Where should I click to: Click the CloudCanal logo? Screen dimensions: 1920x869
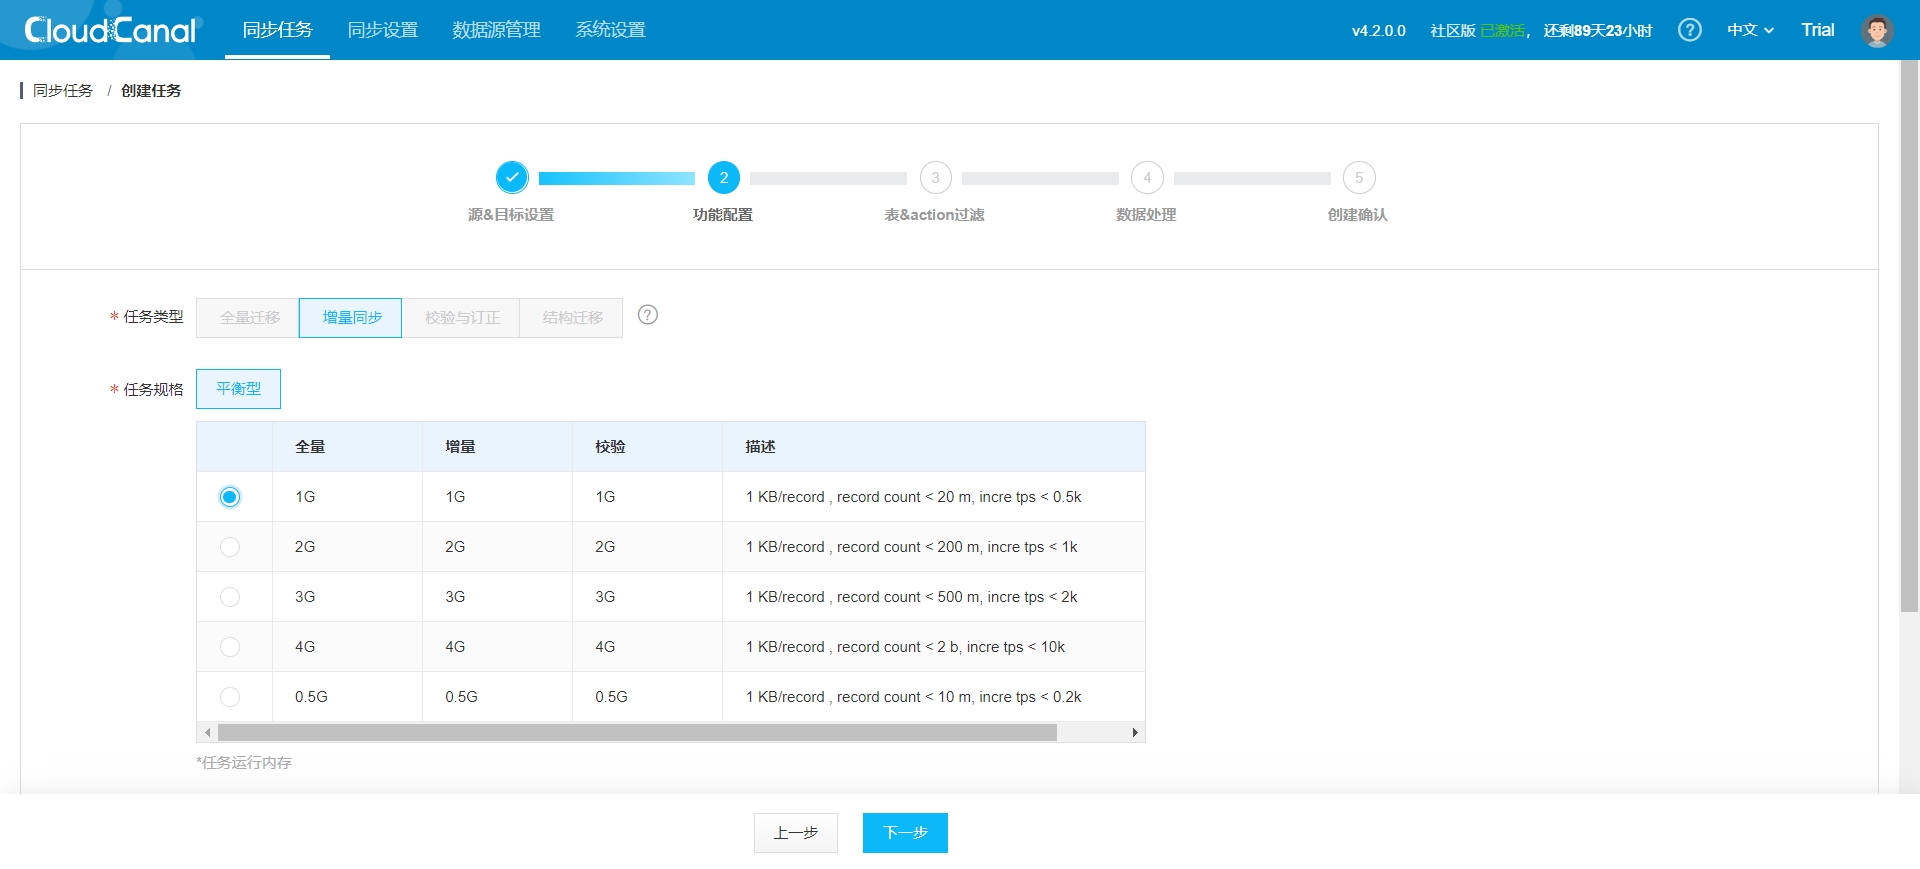click(x=110, y=30)
